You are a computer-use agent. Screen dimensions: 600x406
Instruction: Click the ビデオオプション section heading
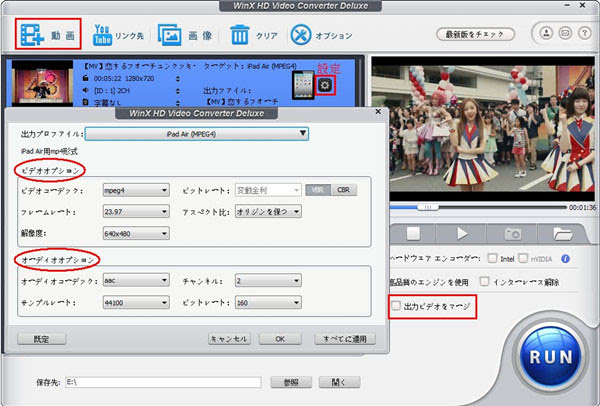pyautogui.click(x=50, y=171)
